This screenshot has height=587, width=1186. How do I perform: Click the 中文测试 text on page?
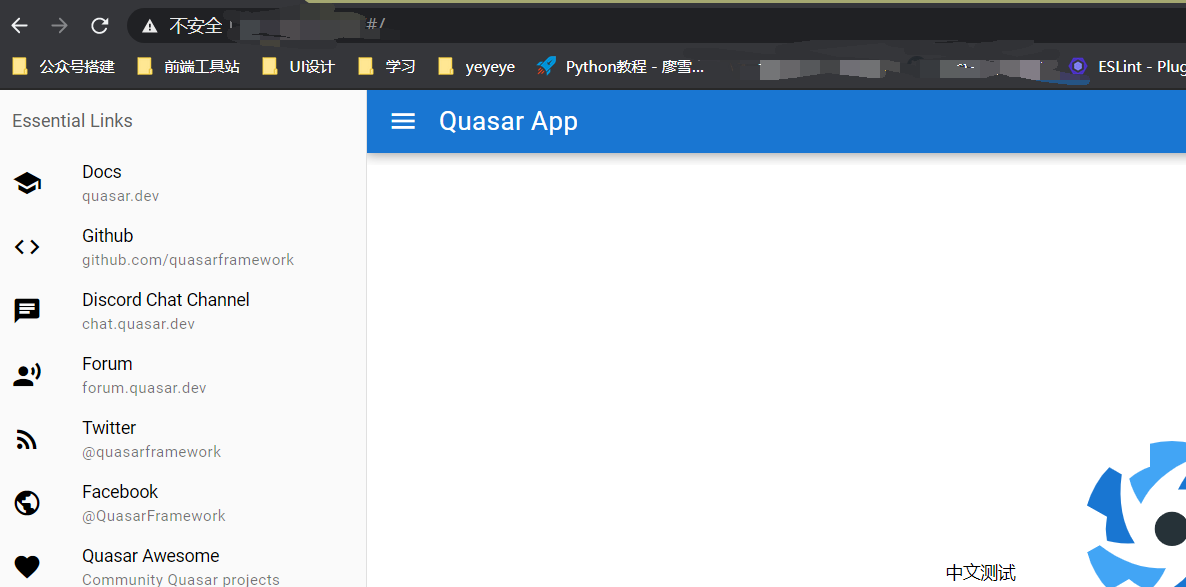[x=980, y=573]
